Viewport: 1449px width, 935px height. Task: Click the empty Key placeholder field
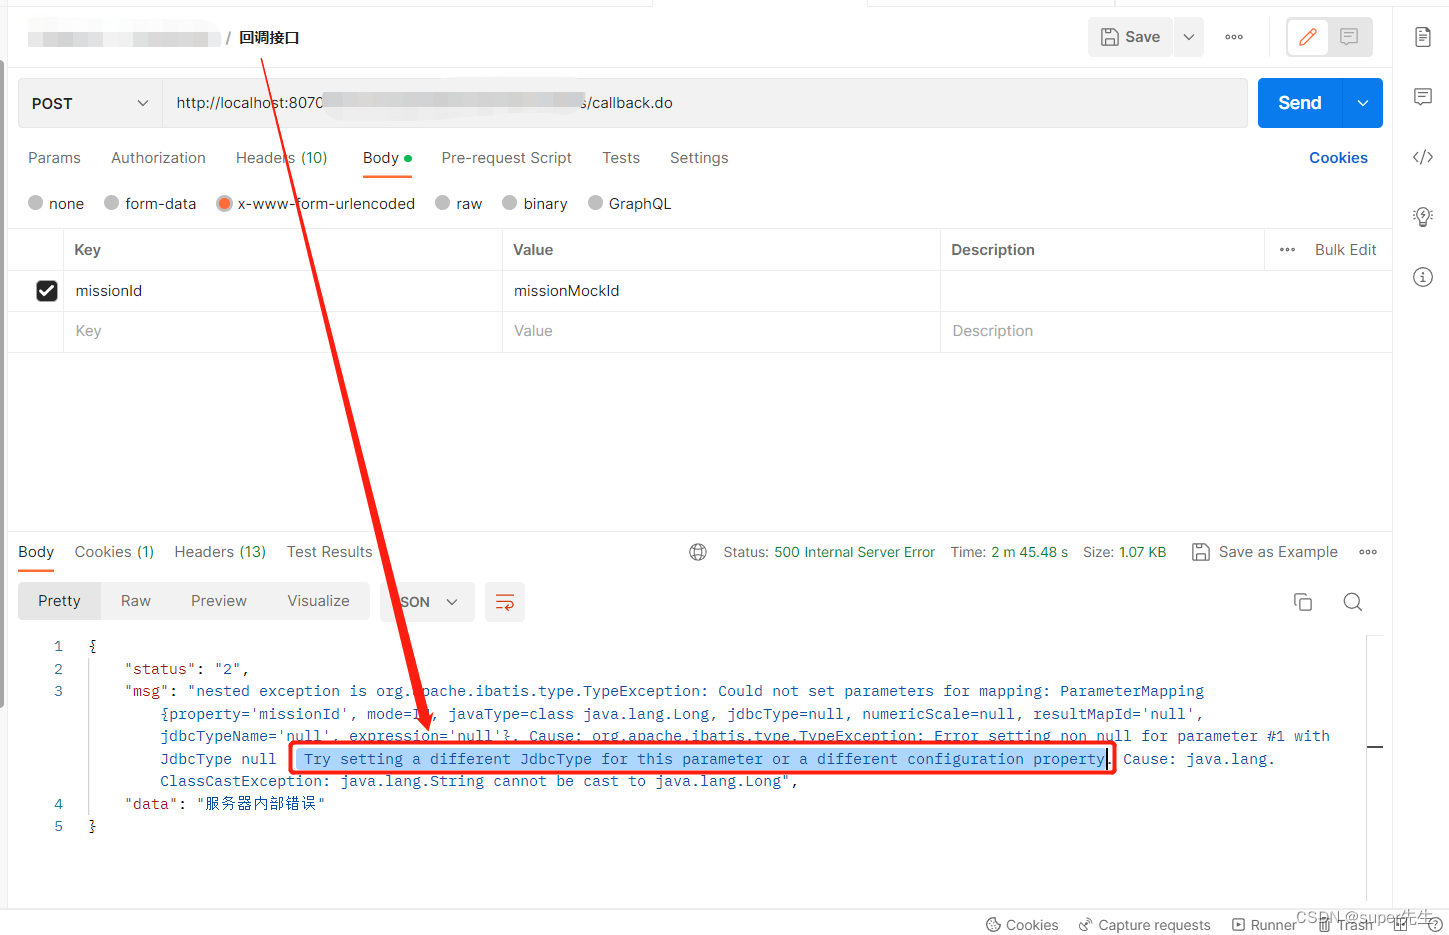[283, 331]
